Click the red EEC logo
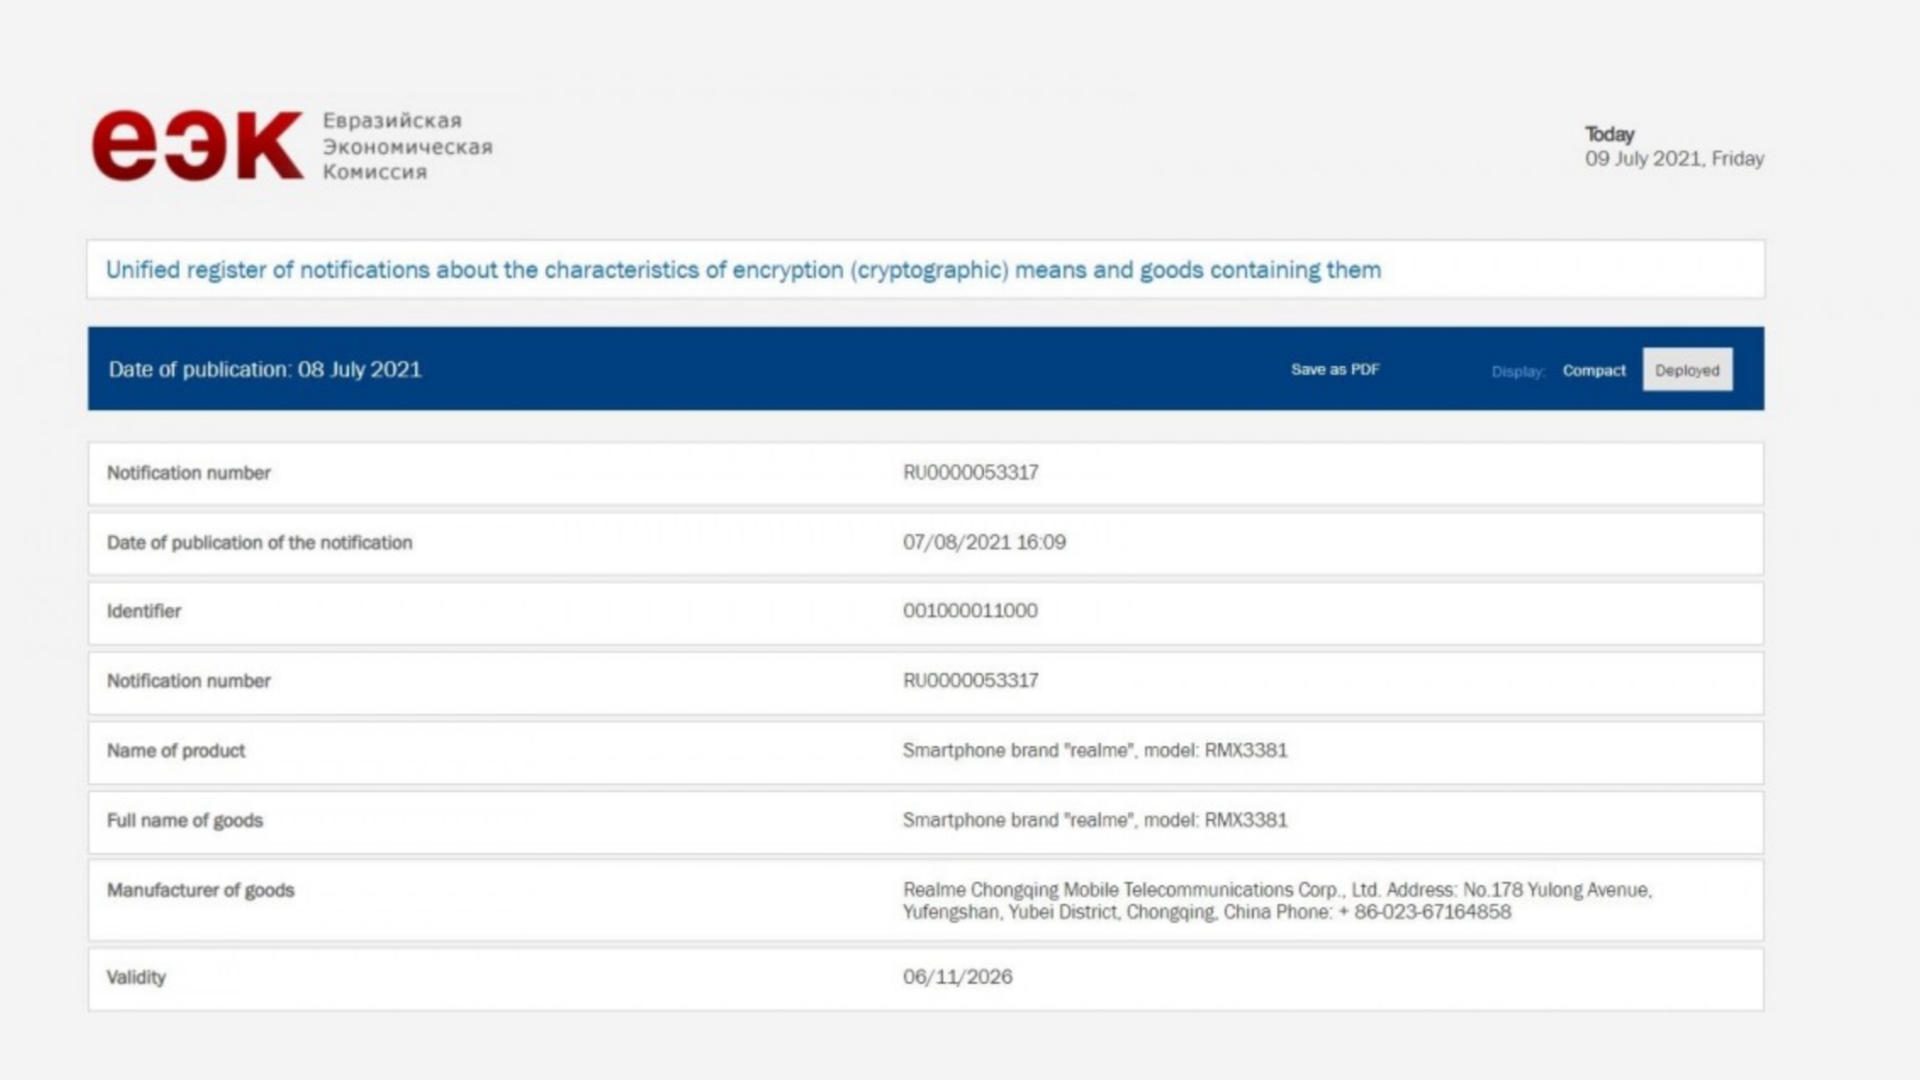 click(x=197, y=146)
